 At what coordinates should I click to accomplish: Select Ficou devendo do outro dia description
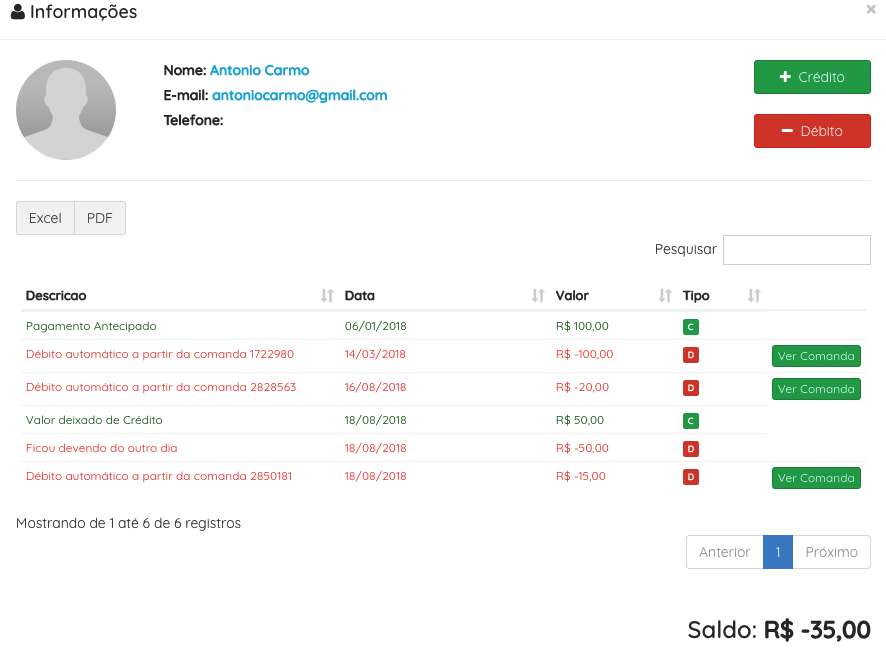click(102, 448)
